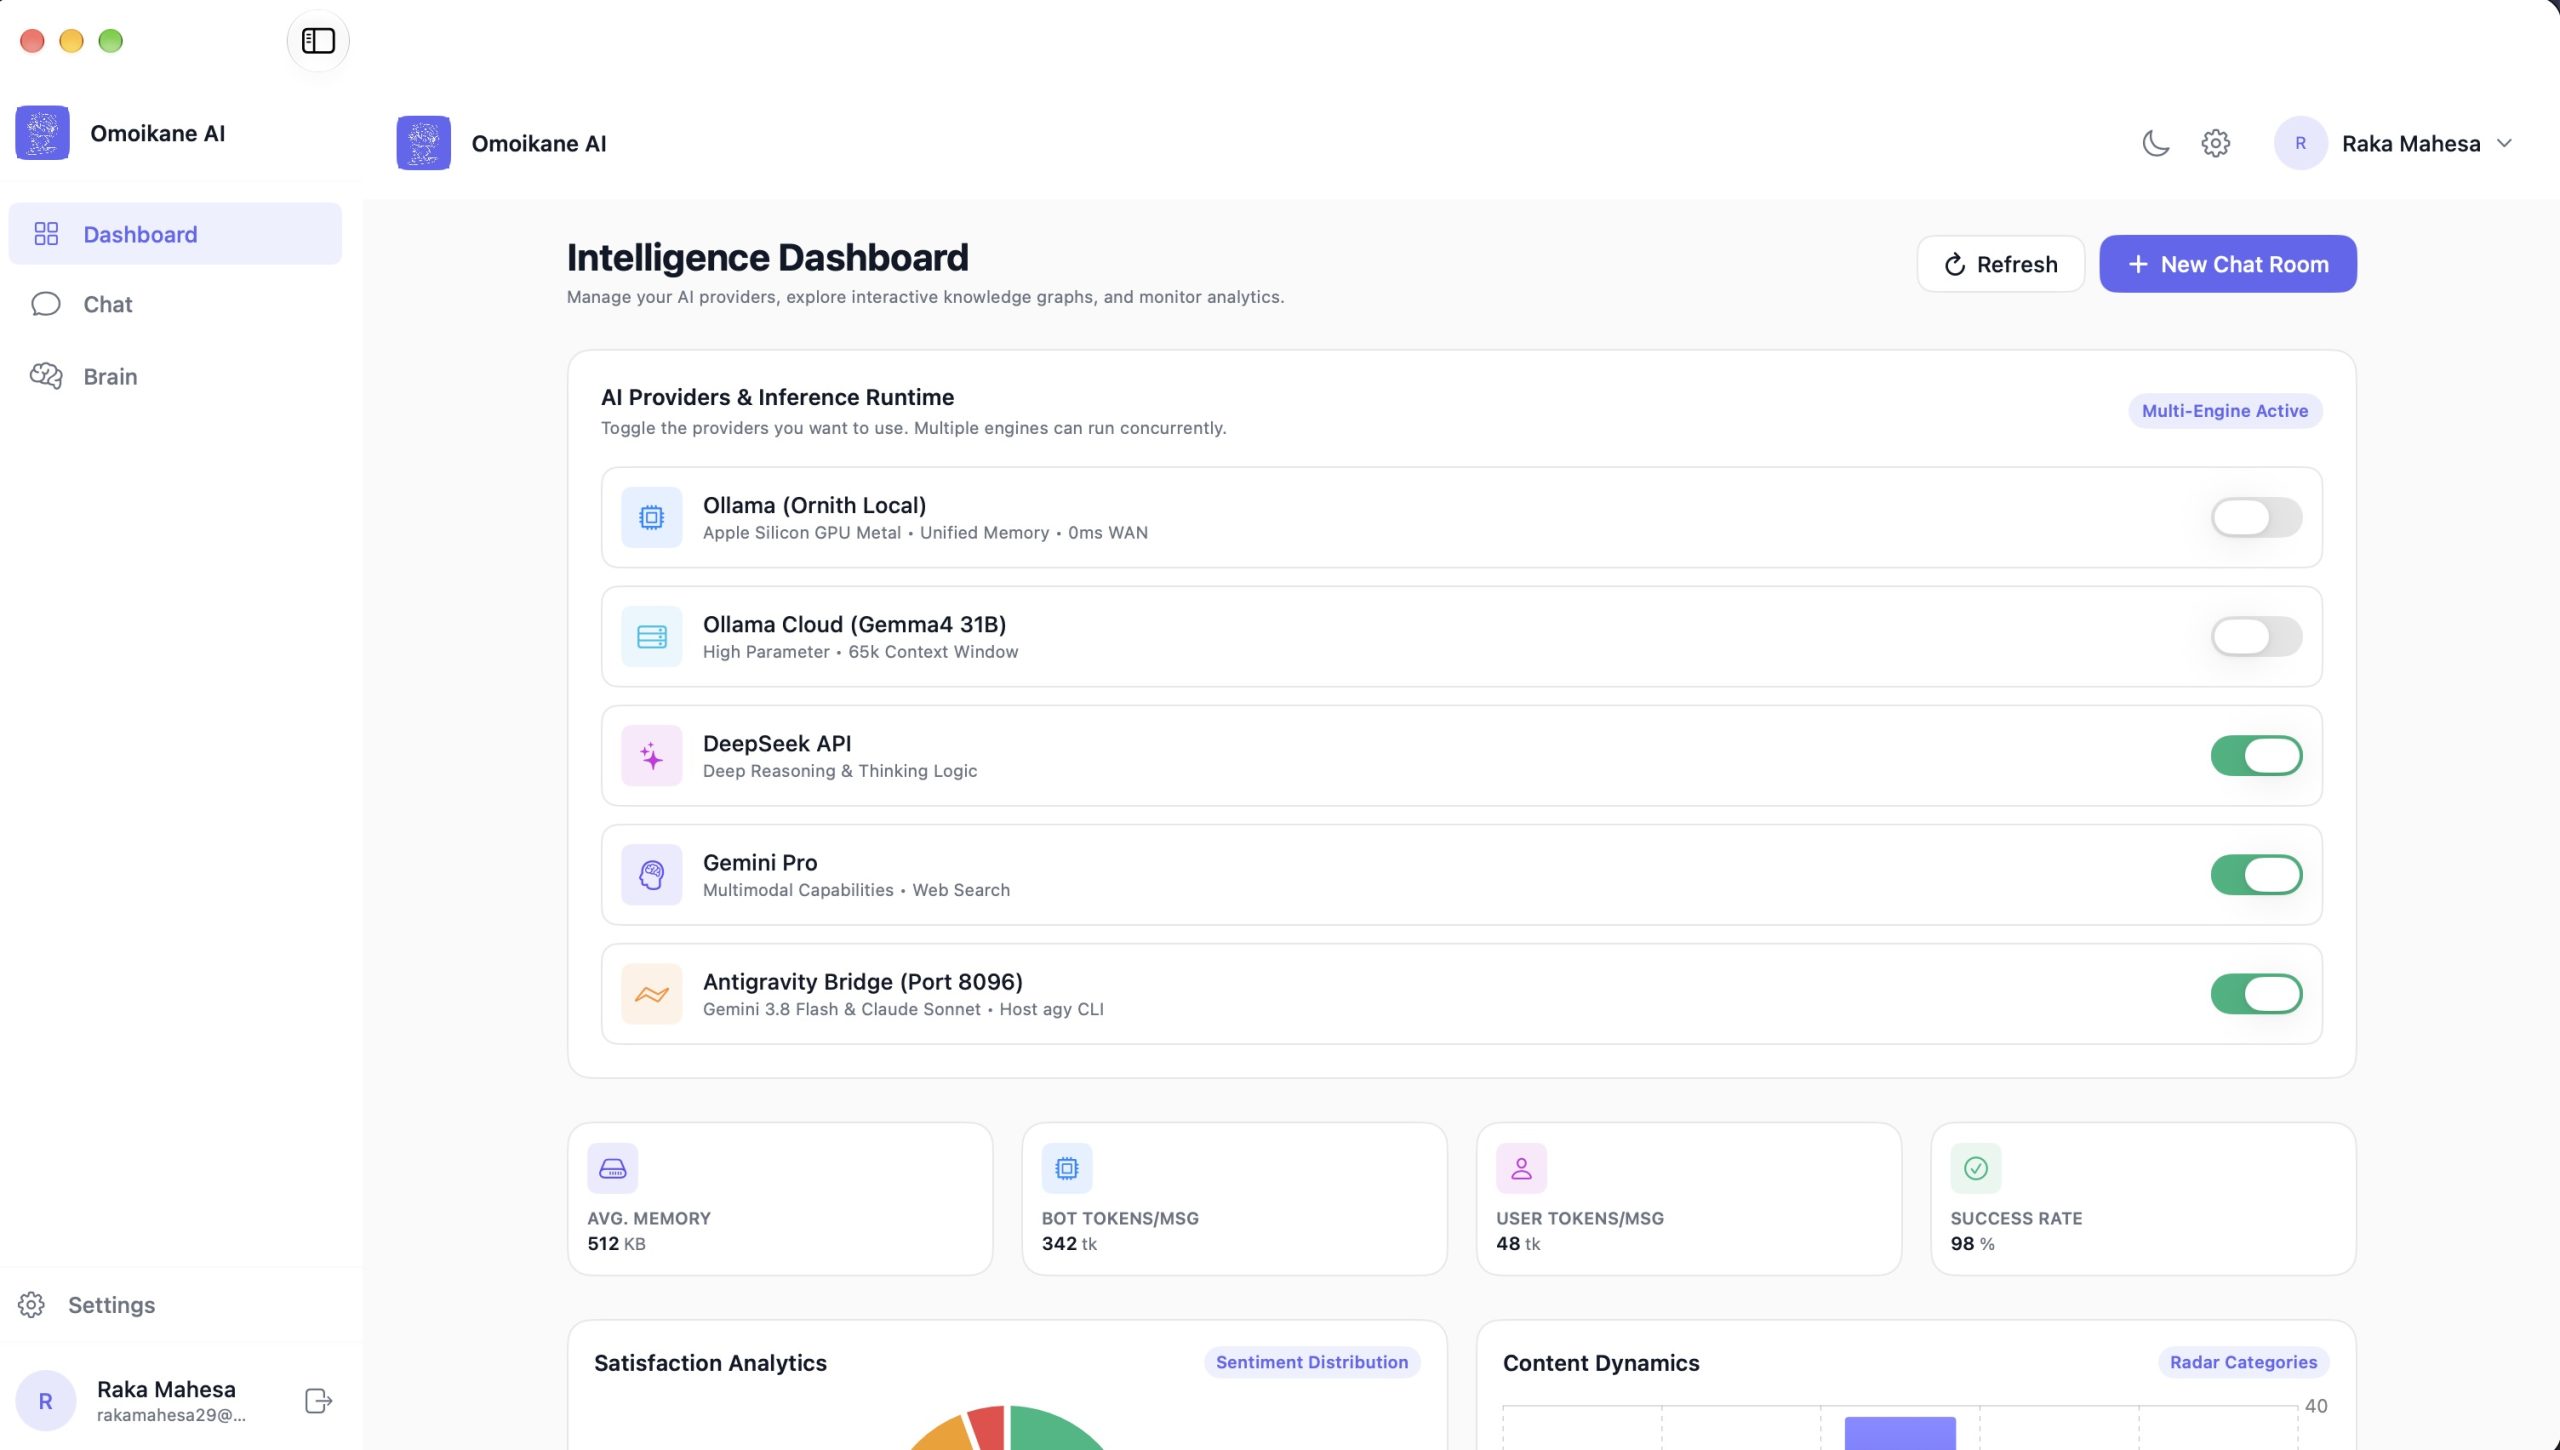The width and height of the screenshot is (2560, 1450).
Task: Click the Apple Silicon GPU Metal description
Action: tap(925, 533)
